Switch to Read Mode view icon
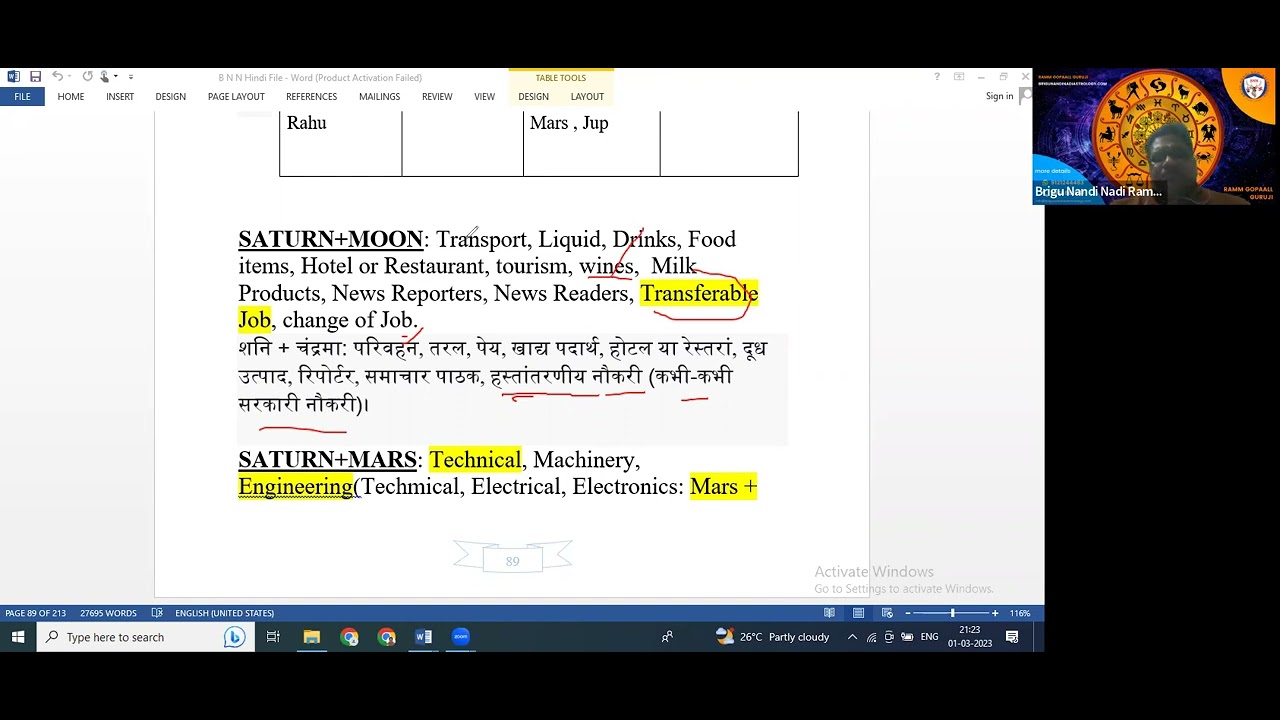Image resolution: width=1280 pixels, height=720 pixels. 829,613
